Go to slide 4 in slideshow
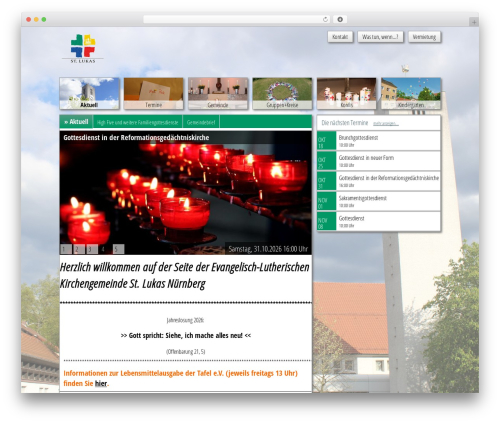Screen dimensions: 500x423 [105, 249]
